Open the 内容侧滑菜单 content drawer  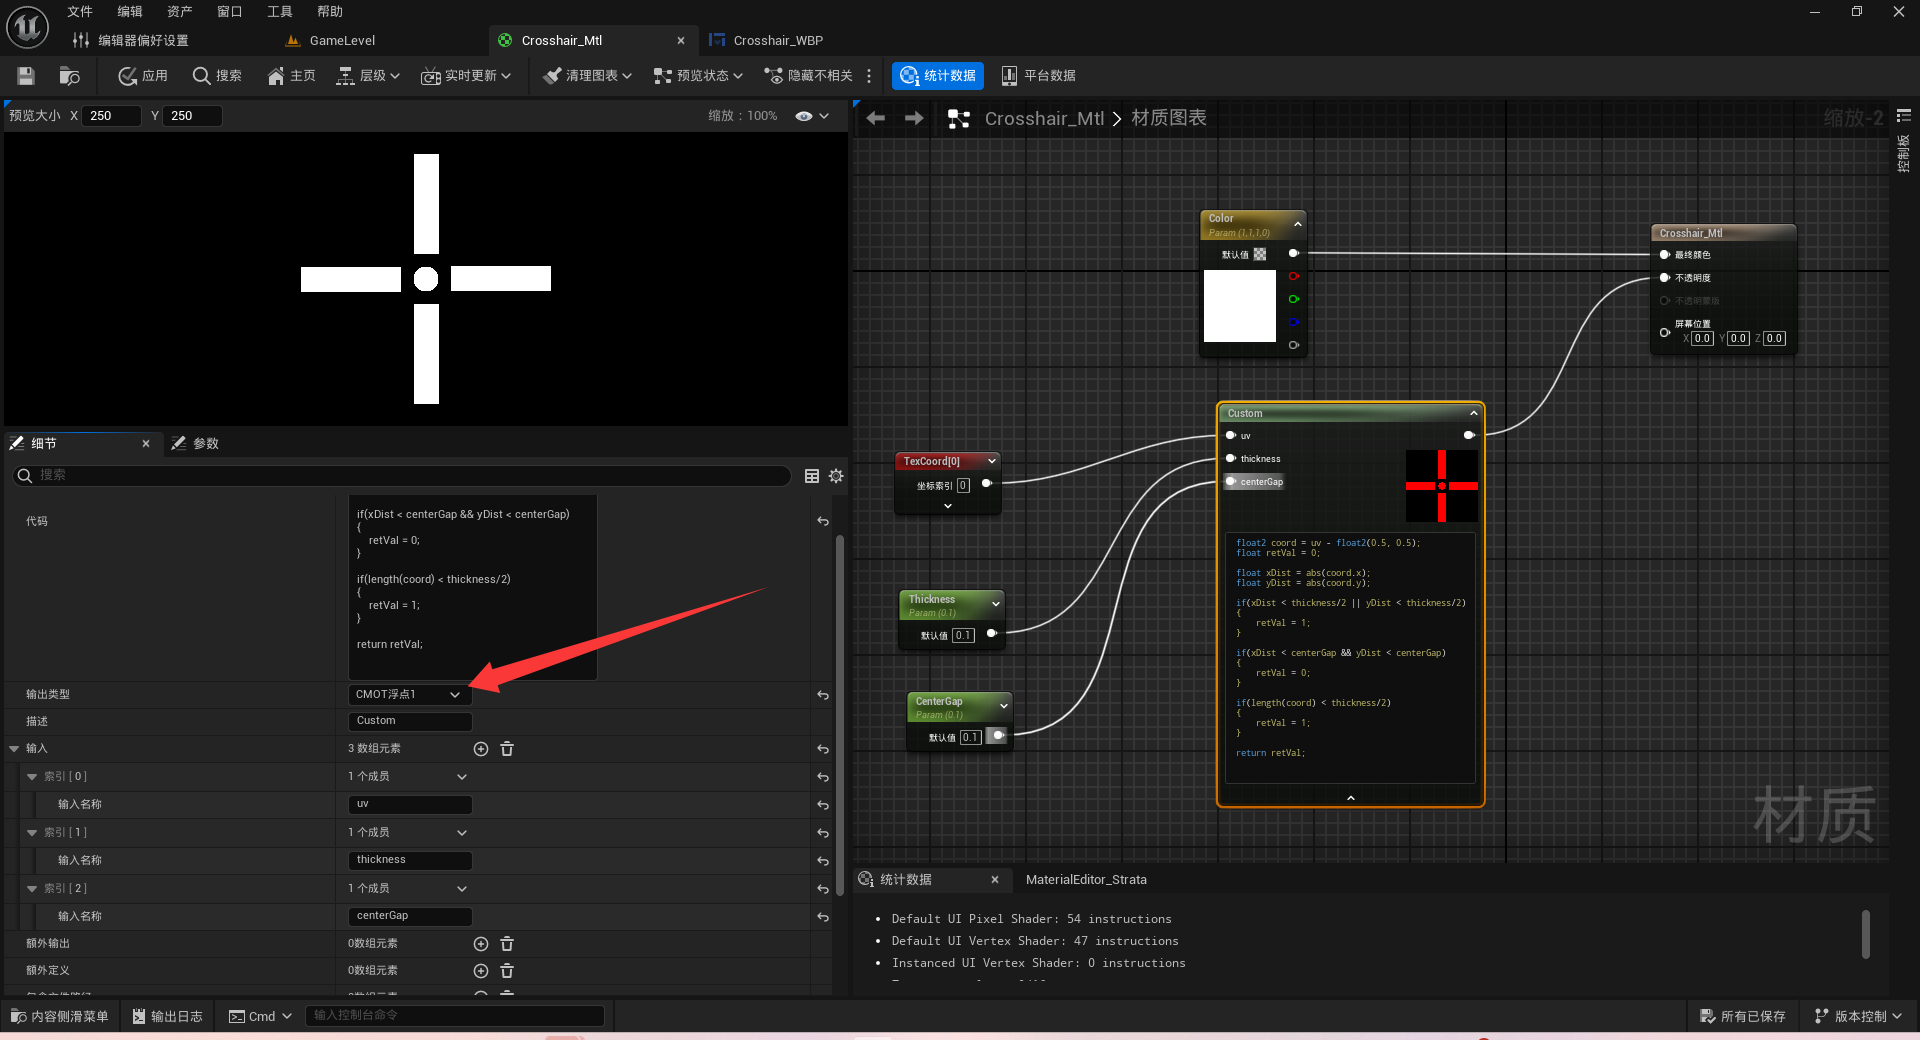click(x=60, y=1016)
